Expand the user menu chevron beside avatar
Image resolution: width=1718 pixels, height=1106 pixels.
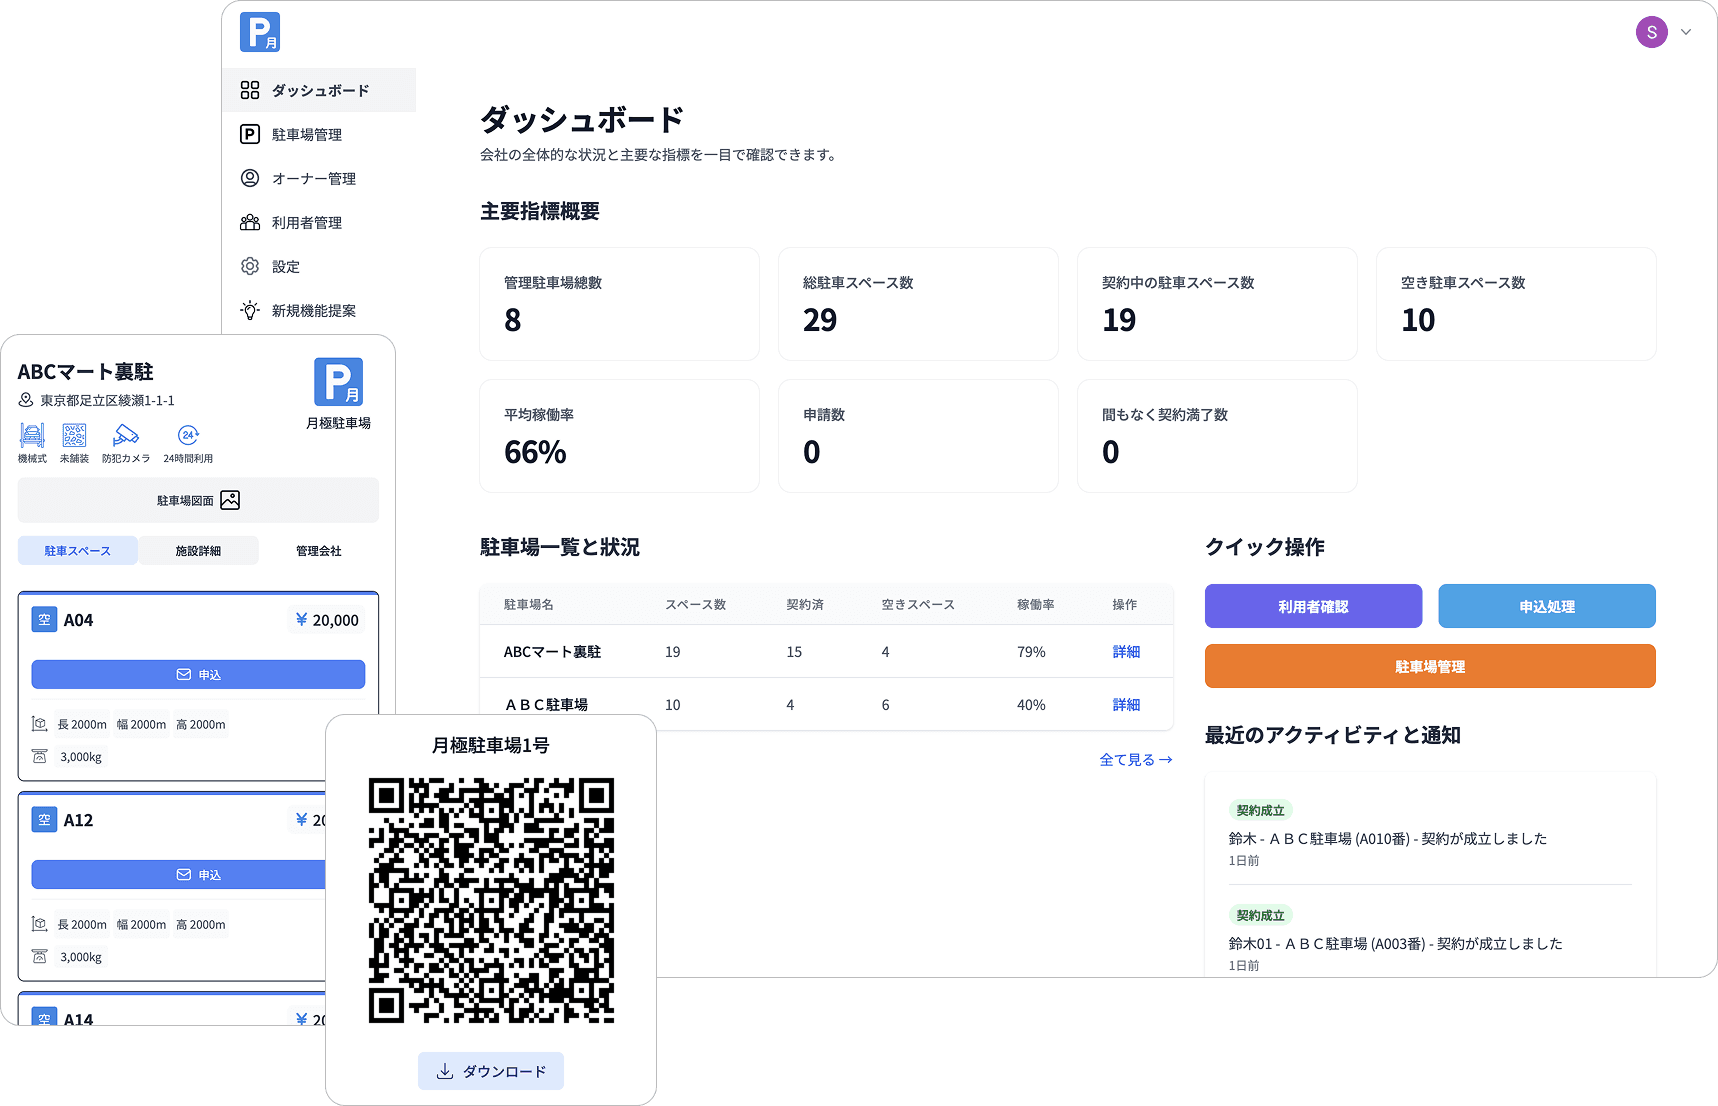[1686, 32]
